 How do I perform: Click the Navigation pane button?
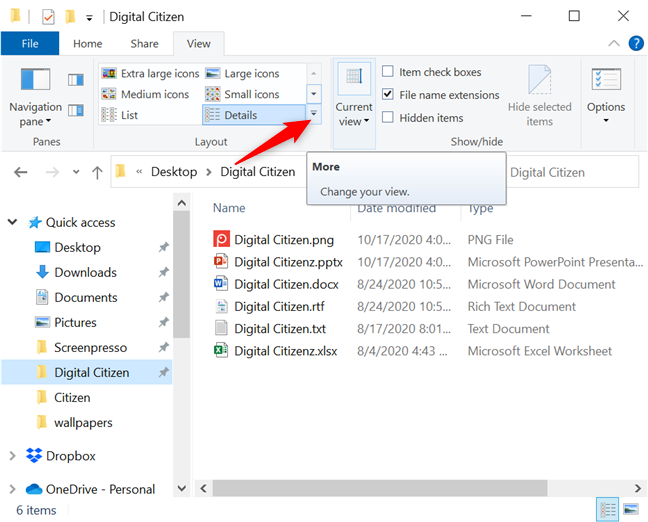tap(36, 98)
